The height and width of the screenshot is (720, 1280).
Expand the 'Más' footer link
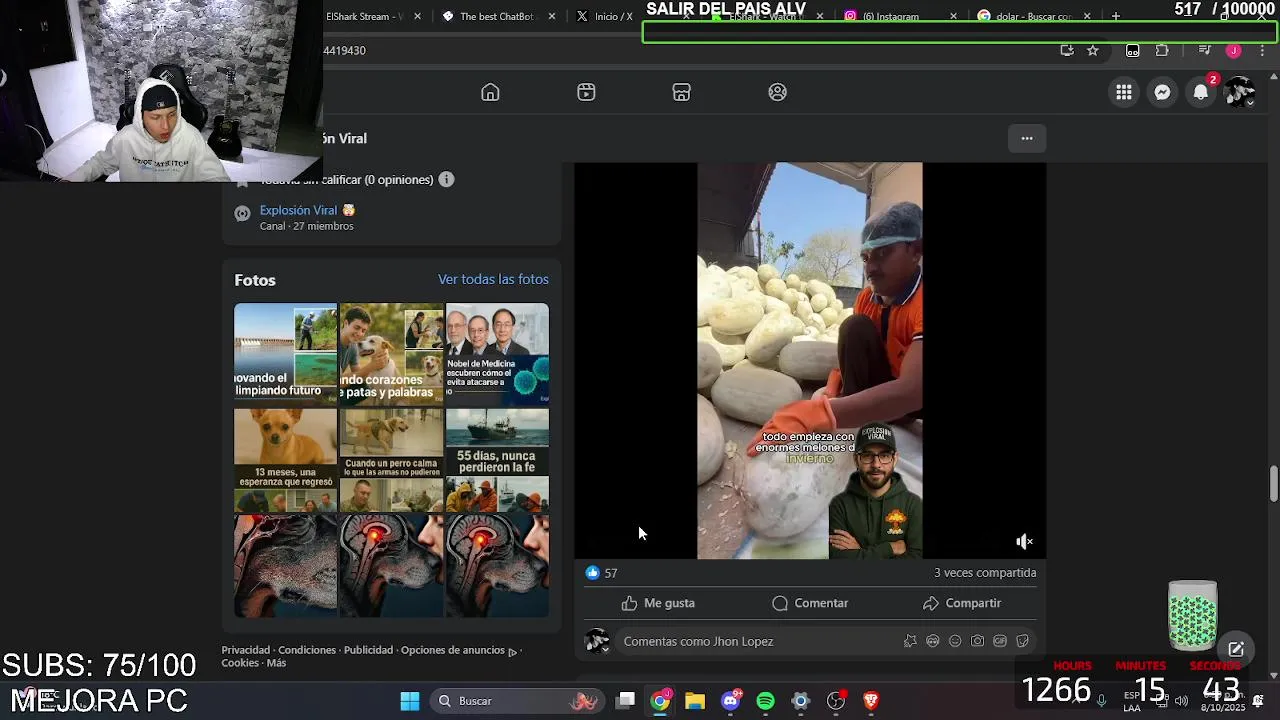[276, 663]
